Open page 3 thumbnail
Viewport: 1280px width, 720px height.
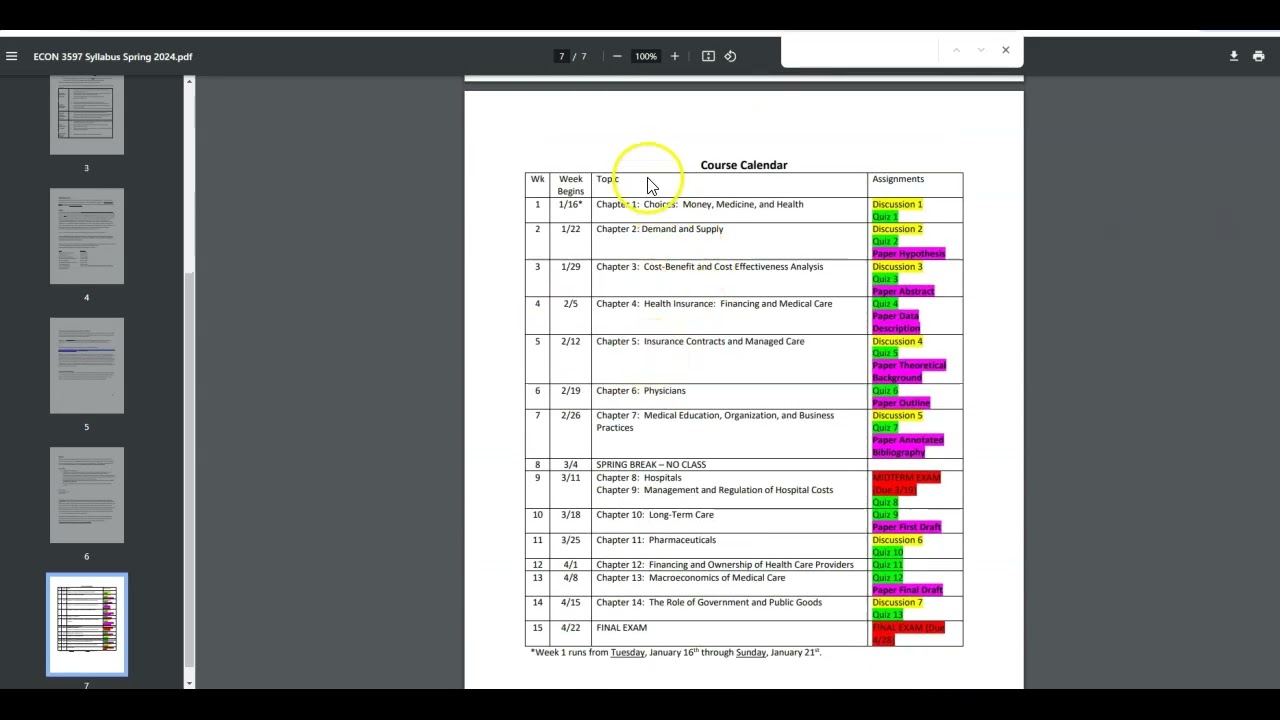[87, 115]
